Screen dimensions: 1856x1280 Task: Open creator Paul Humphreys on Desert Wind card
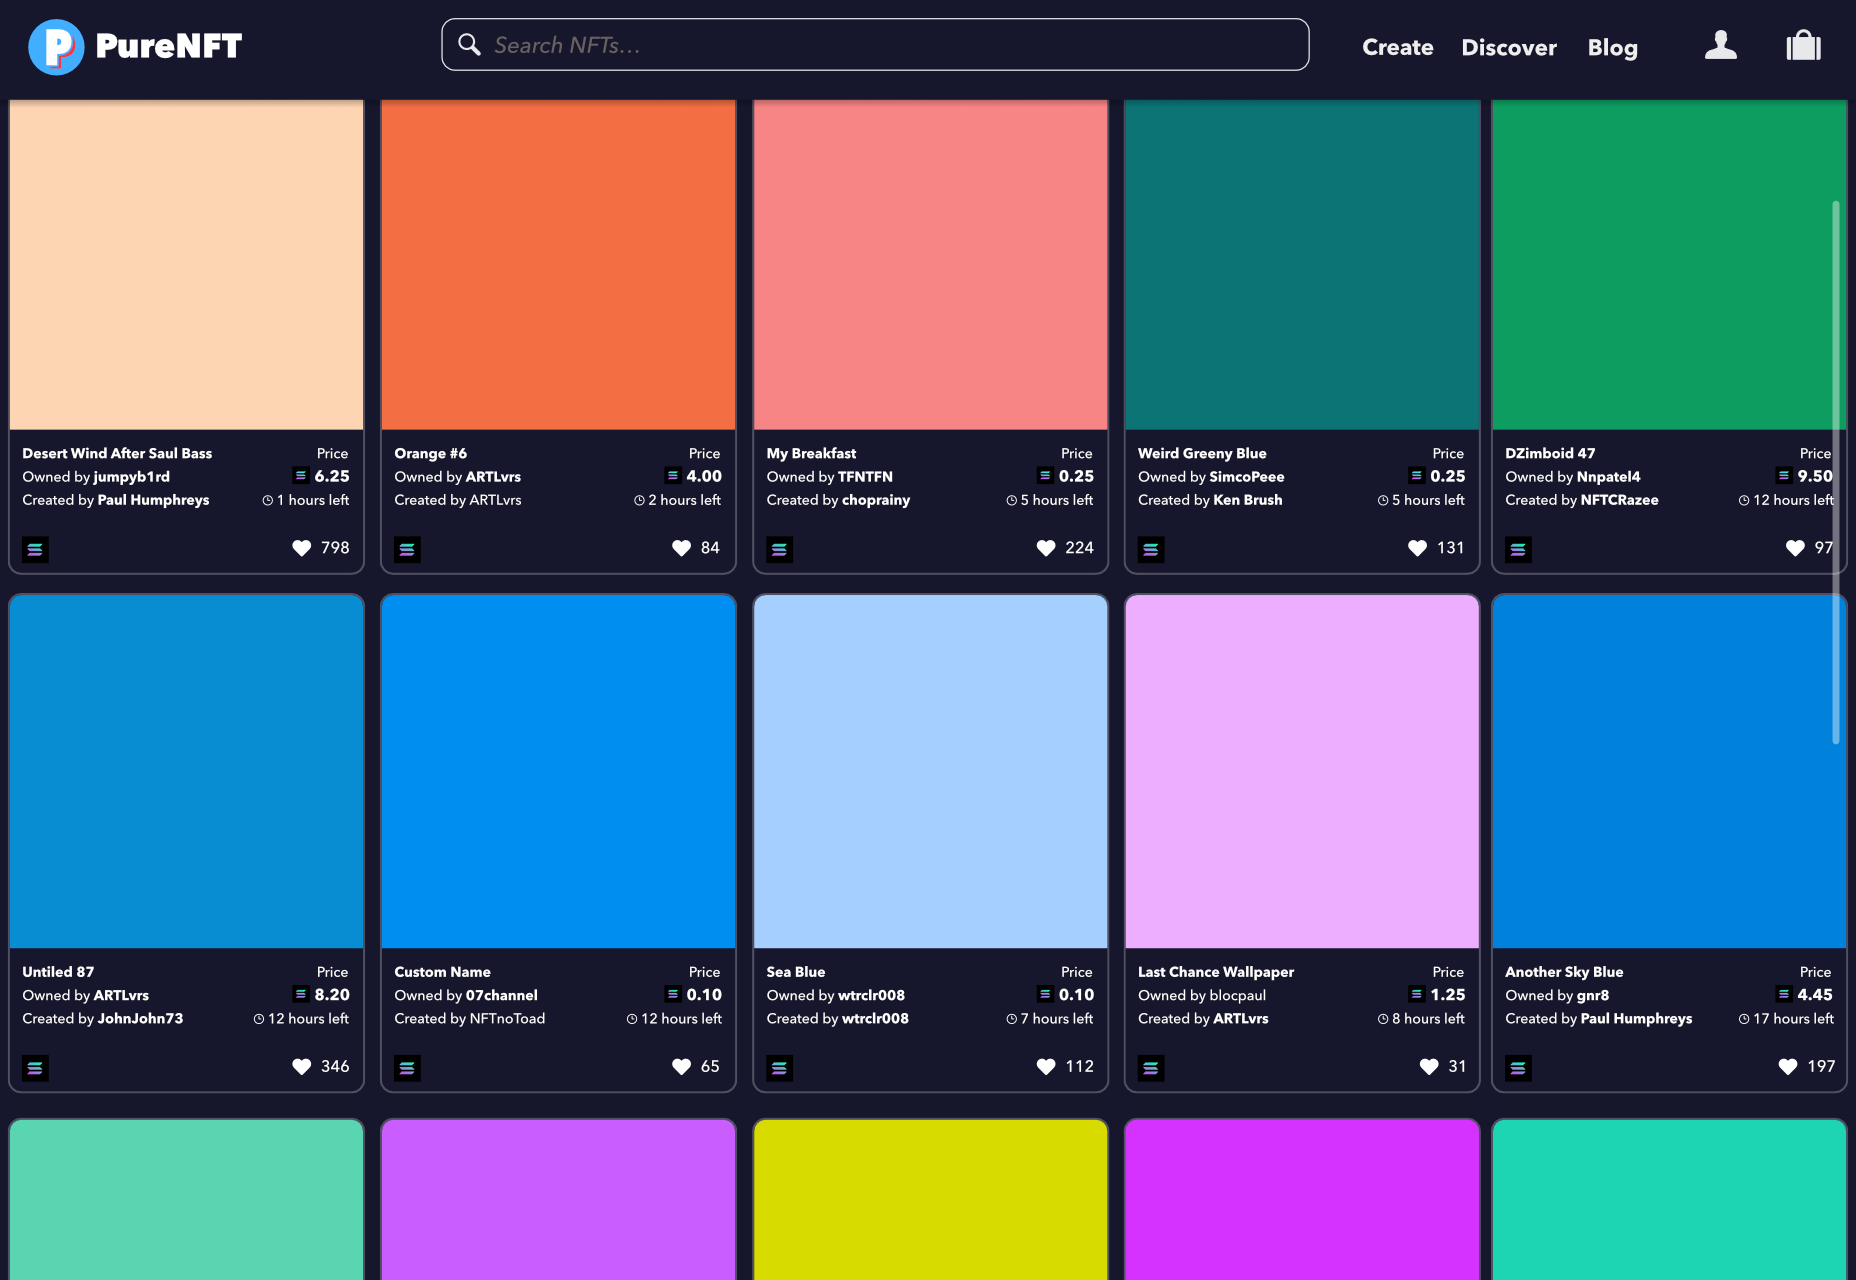click(x=153, y=500)
